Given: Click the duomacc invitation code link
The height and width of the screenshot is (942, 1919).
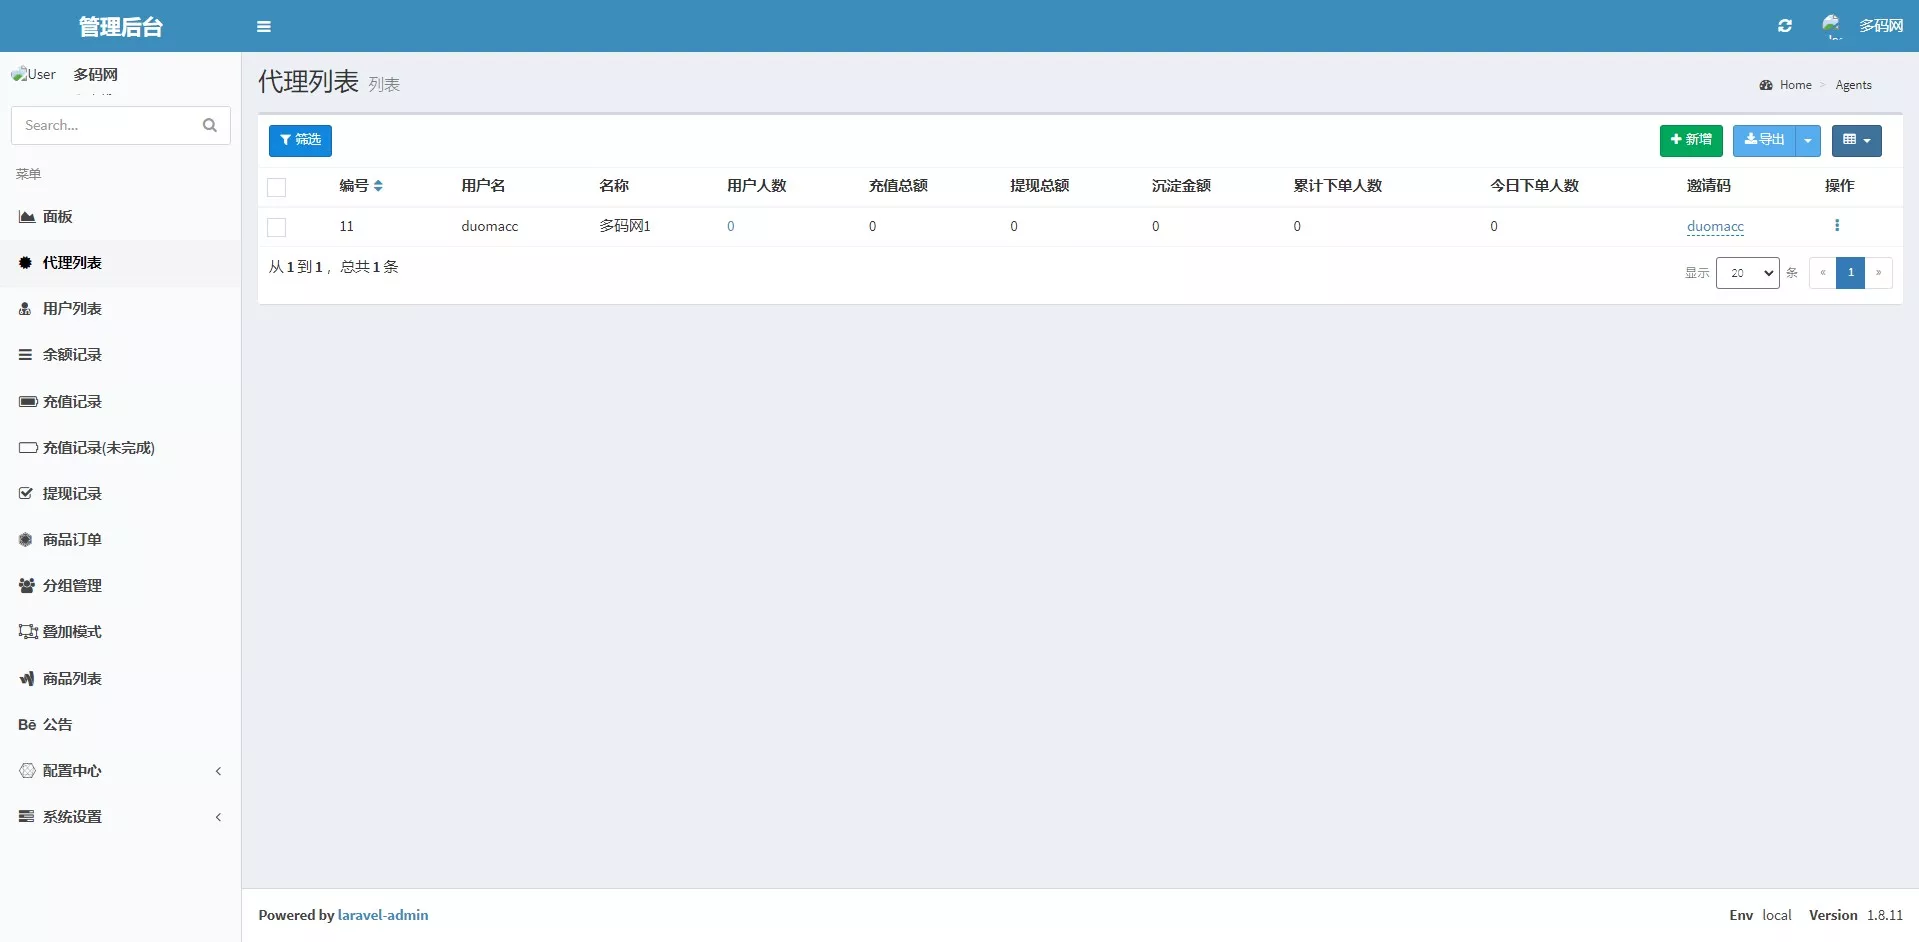Looking at the screenshot, I should [1715, 227].
